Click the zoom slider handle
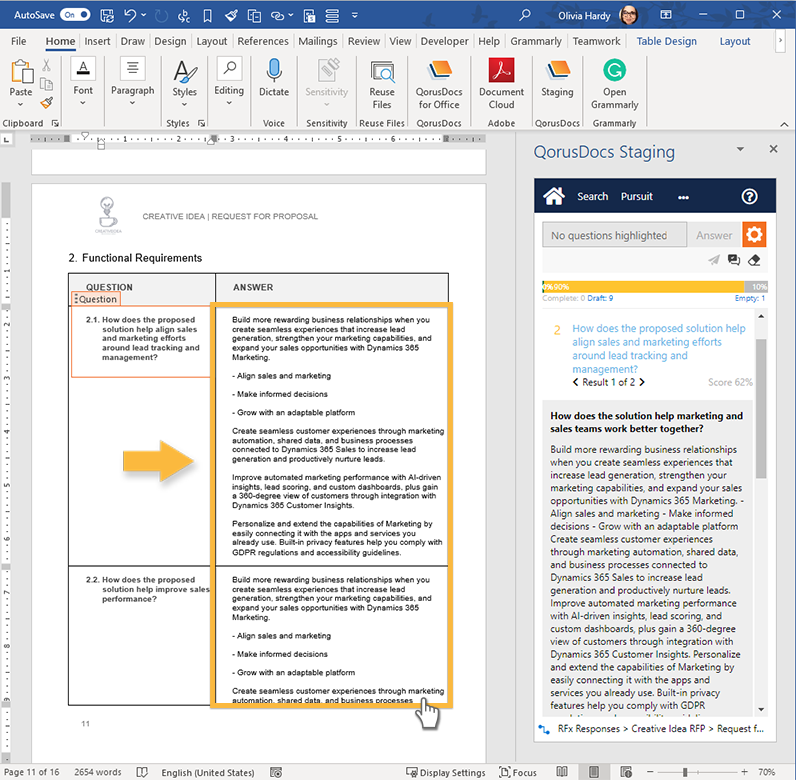Image resolution: width=796 pixels, height=780 pixels. coord(685,772)
